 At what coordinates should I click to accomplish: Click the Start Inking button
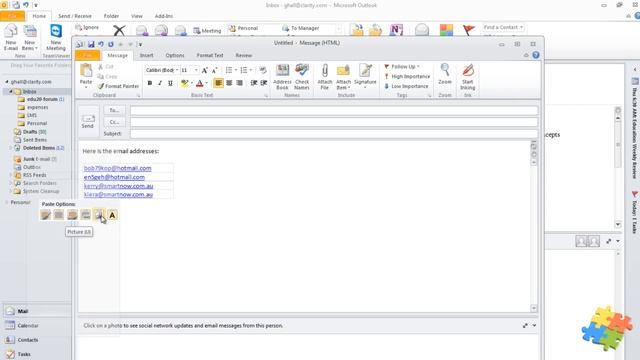click(467, 77)
